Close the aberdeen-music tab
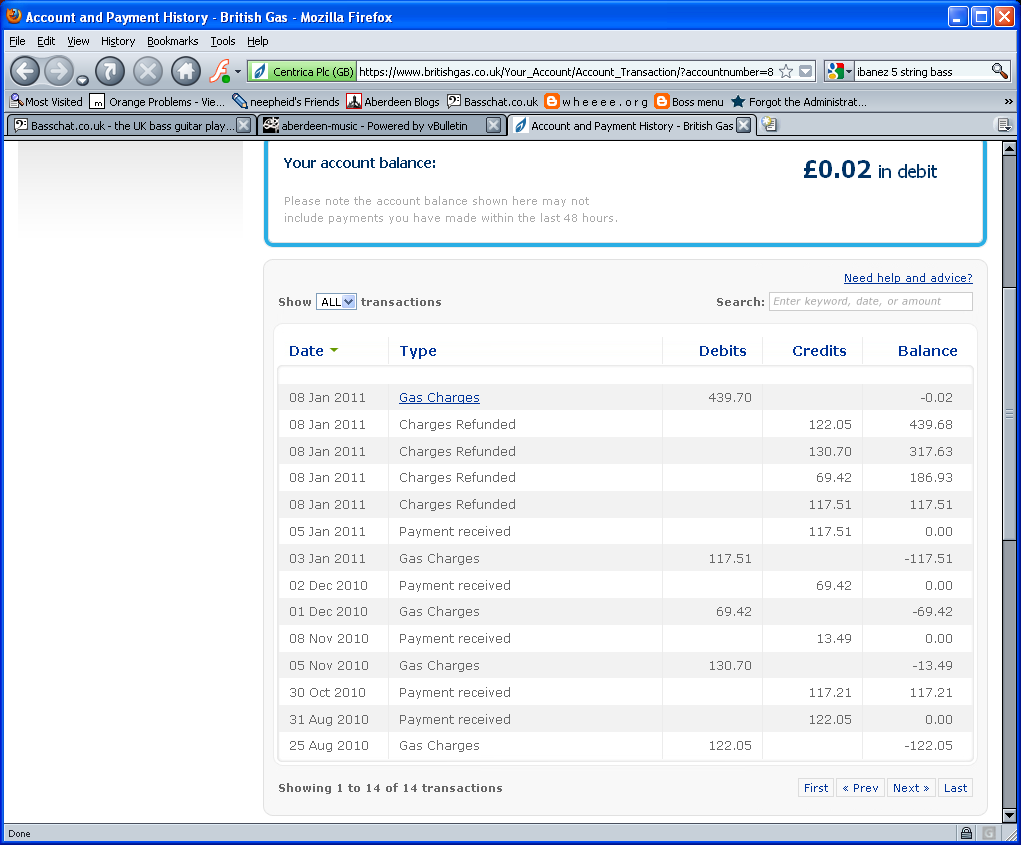The width and height of the screenshot is (1021, 845). pyautogui.click(x=494, y=125)
